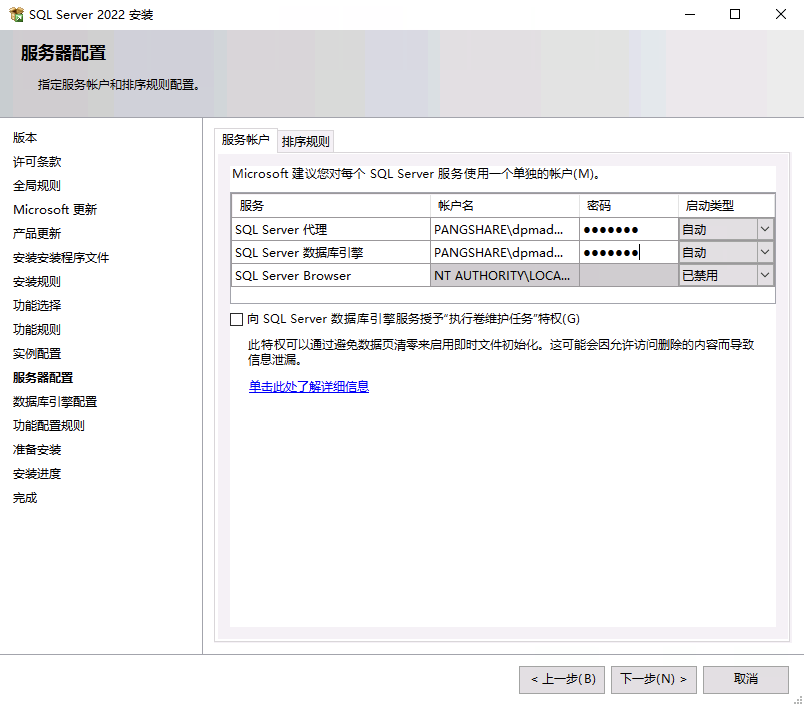
Task: Select the 功能配置规则 step in sidebar
Action: pyautogui.click(x=49, y=425)
